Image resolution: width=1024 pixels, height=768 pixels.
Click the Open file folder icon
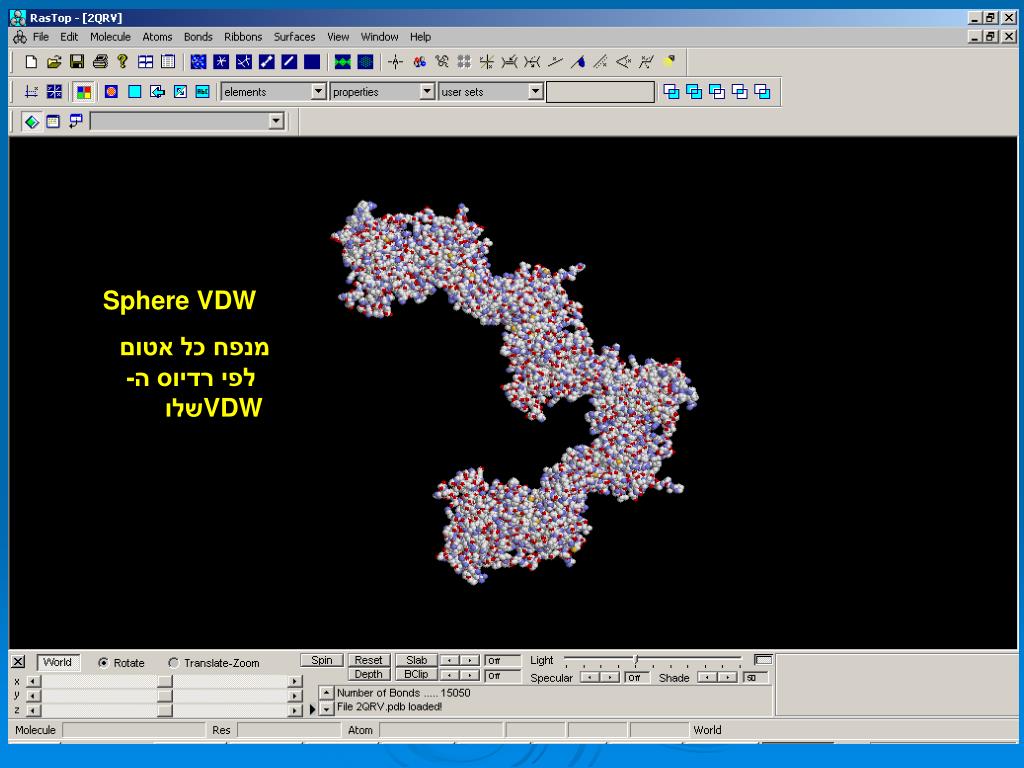54,62
